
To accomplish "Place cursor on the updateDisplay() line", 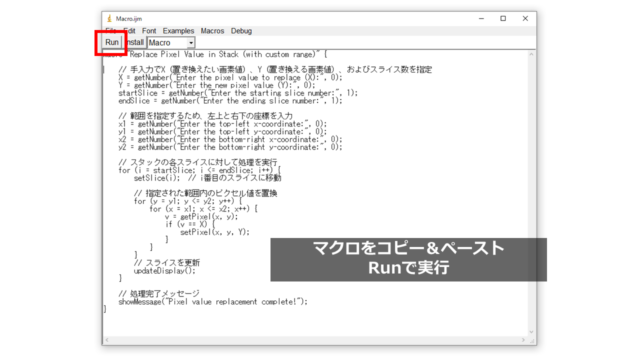I will (164, 271).
